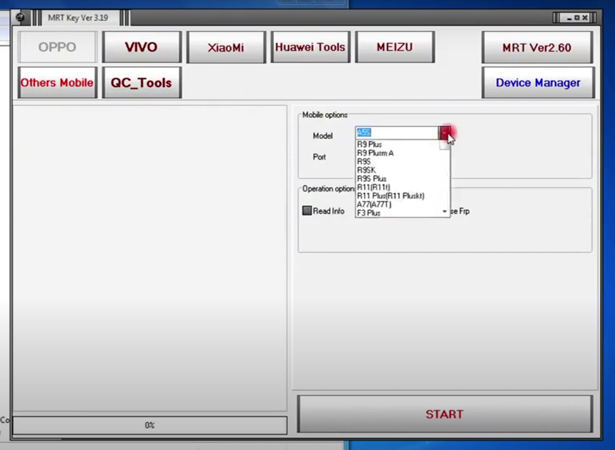
Task: Select F3 Plus from the model list
Action: click(369, 213)
